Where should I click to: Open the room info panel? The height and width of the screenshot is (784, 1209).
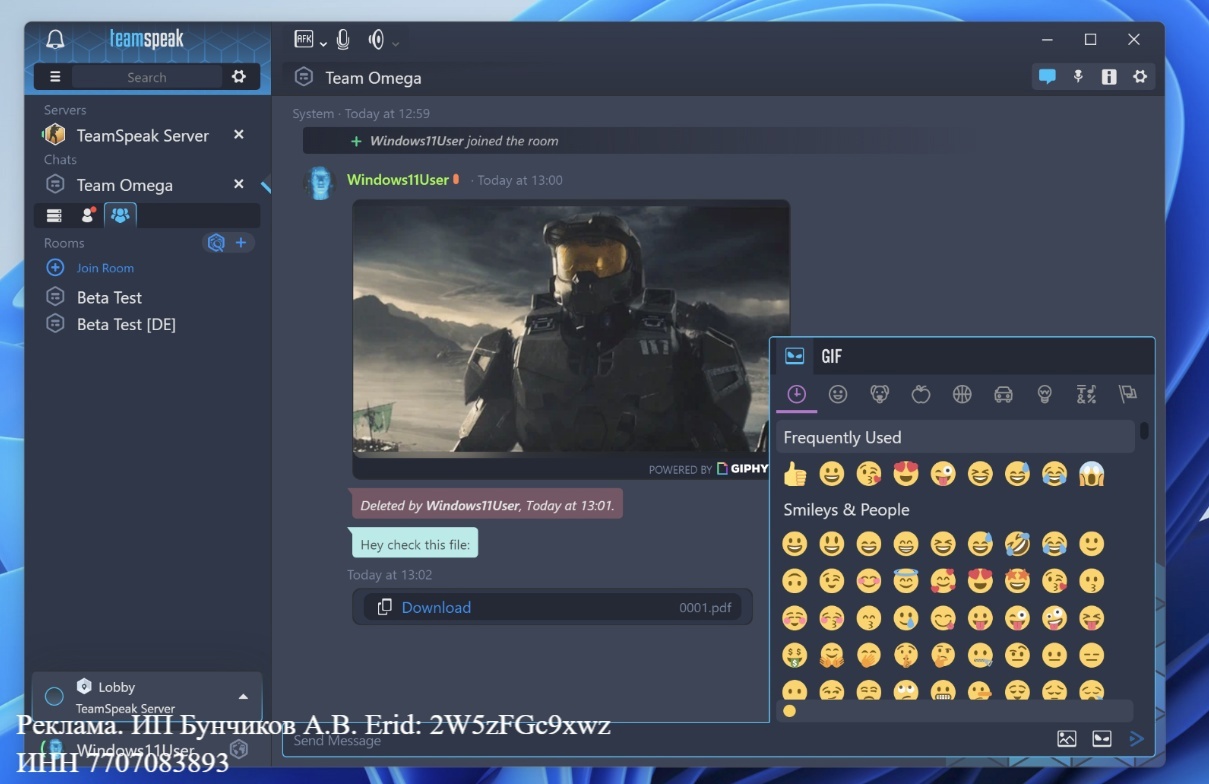click(1109, 76)
